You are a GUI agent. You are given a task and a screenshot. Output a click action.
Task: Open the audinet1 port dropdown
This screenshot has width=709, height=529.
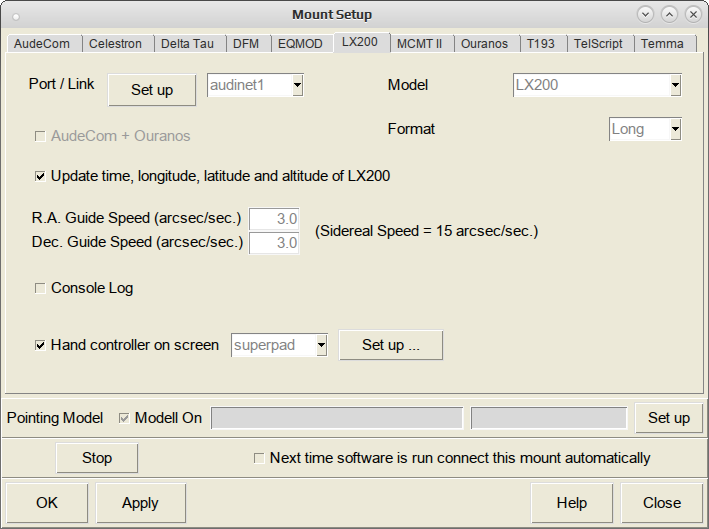(x=297, y=85)
